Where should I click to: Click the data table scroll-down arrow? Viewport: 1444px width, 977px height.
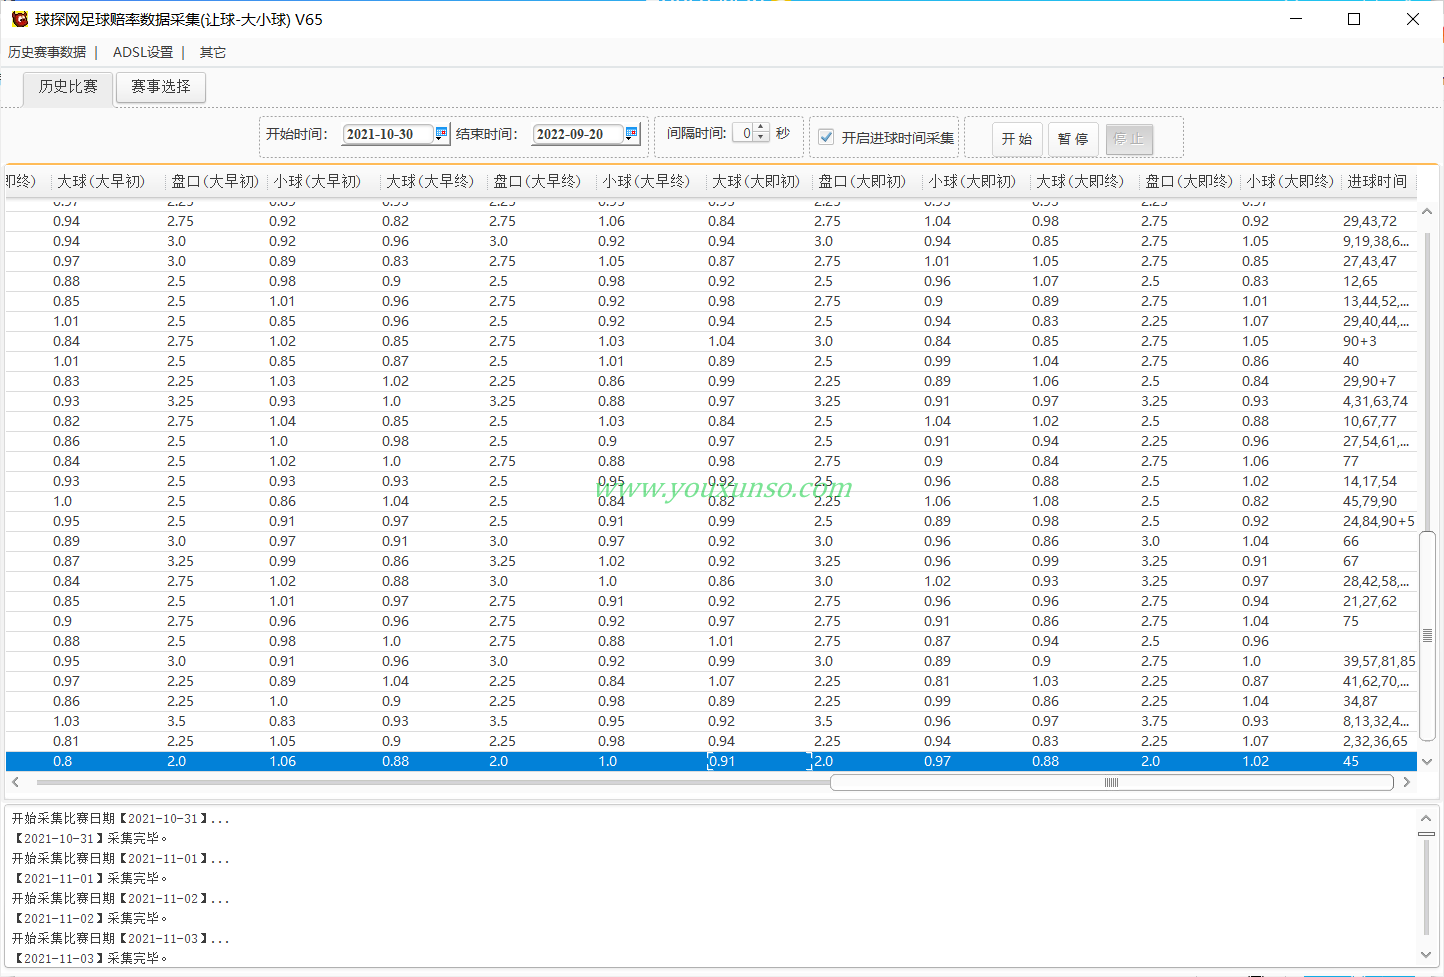coord(1427,762)
